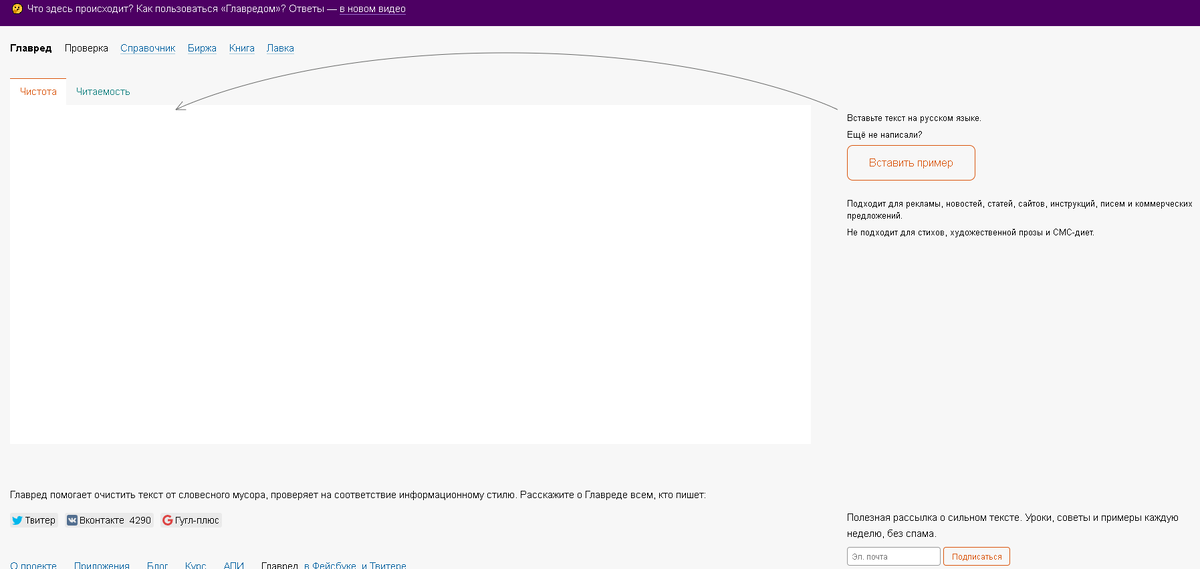Screen dimensions: 1200x569
Task: Focus the Эл. почта email field
Action: click(894, 556)
